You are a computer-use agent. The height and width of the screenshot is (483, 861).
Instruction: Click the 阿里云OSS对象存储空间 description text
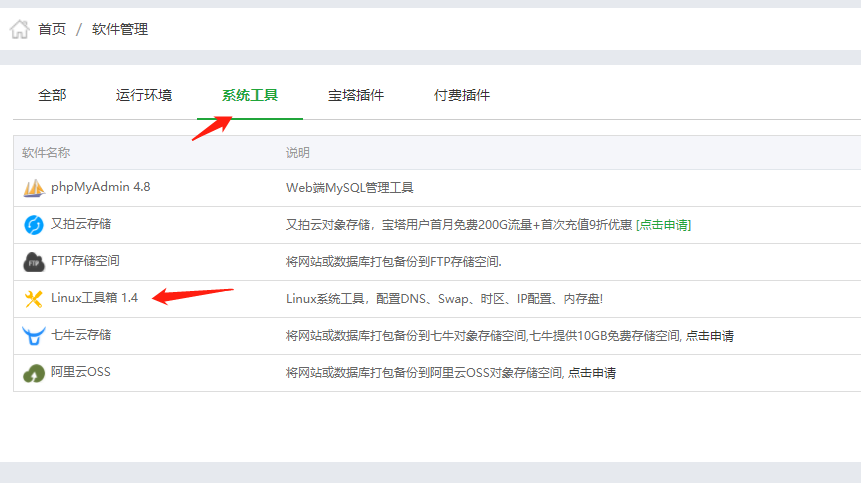424,373
